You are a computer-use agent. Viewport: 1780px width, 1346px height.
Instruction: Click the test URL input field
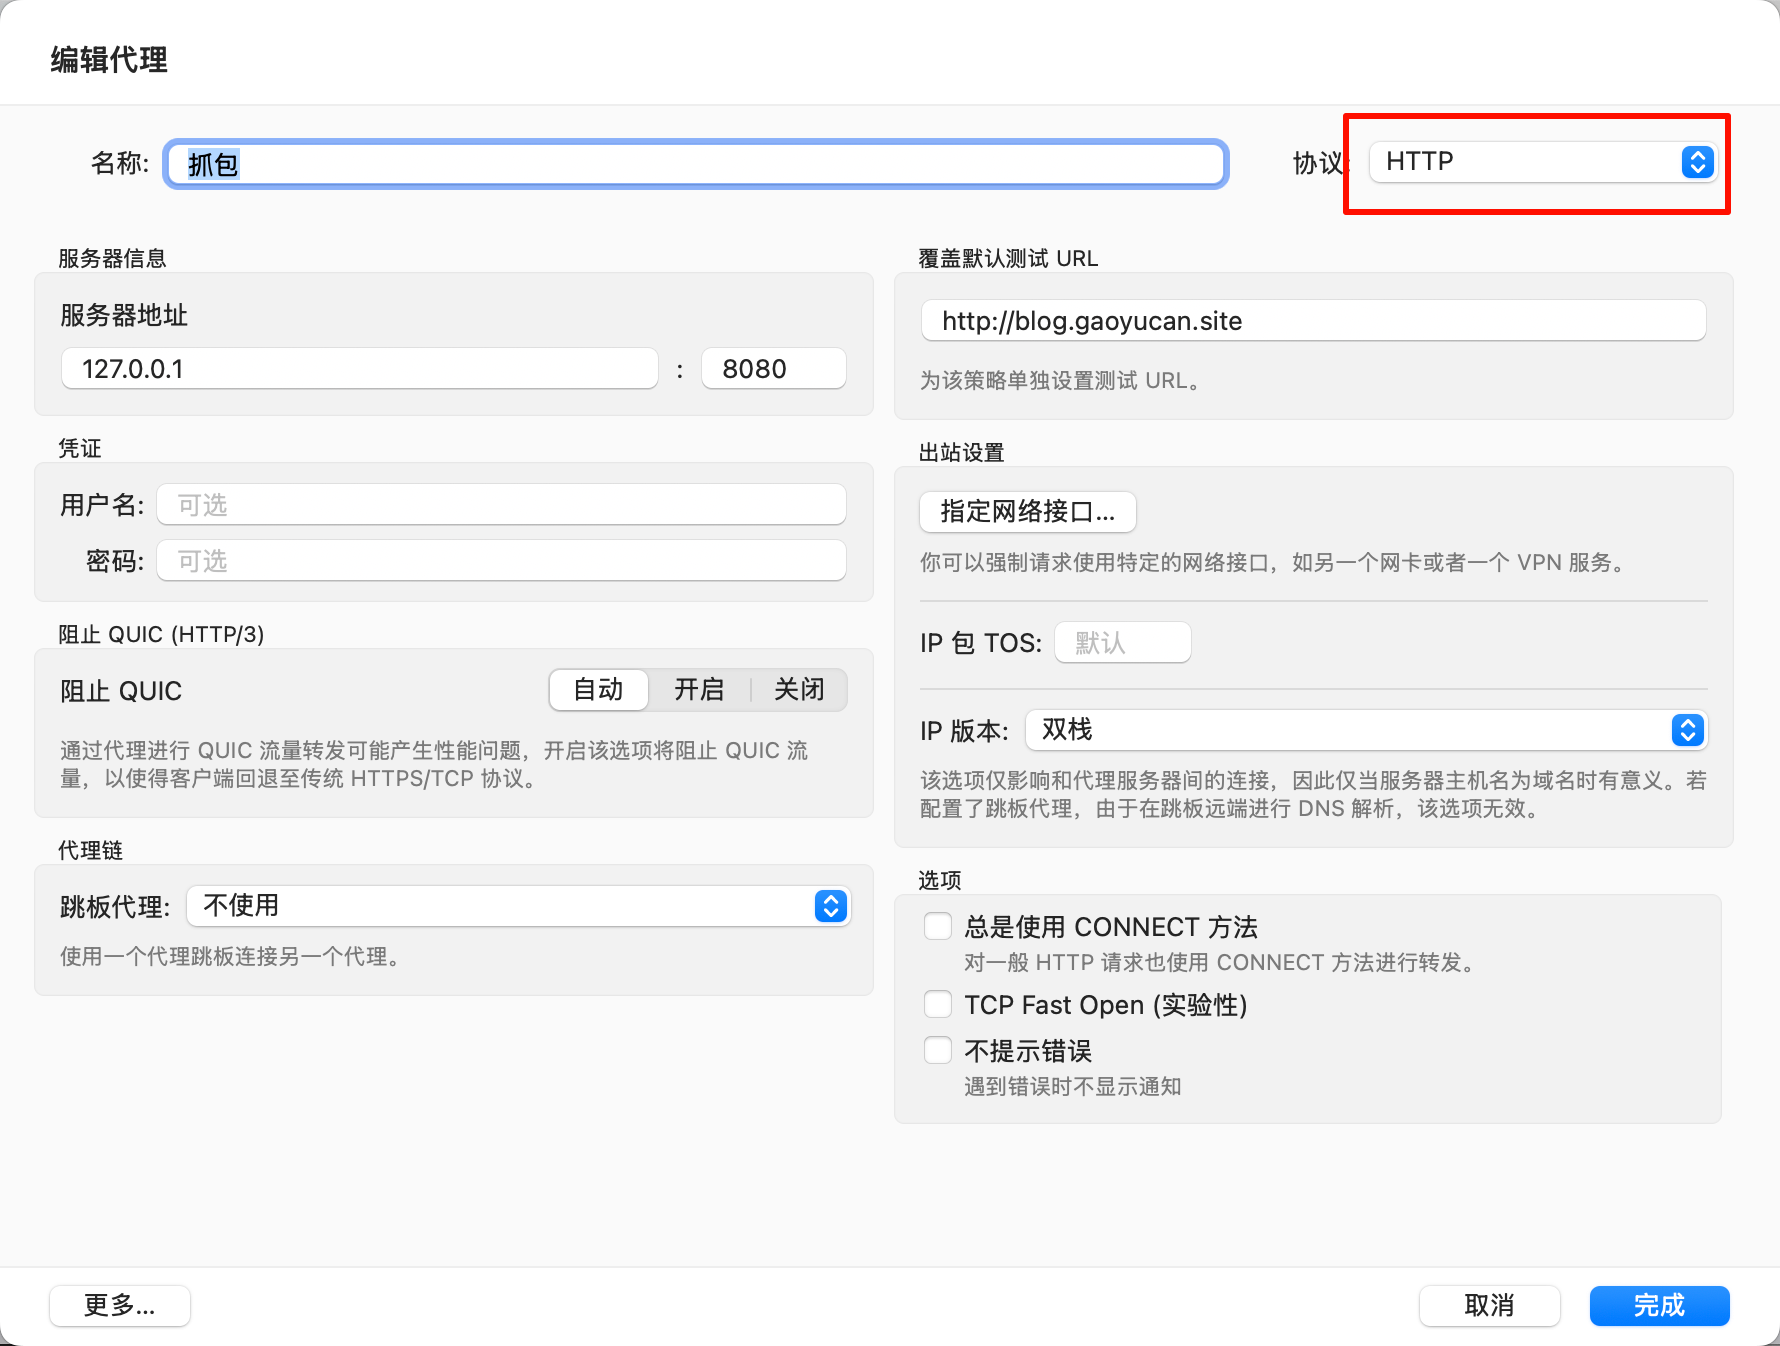coord(1312,321)
